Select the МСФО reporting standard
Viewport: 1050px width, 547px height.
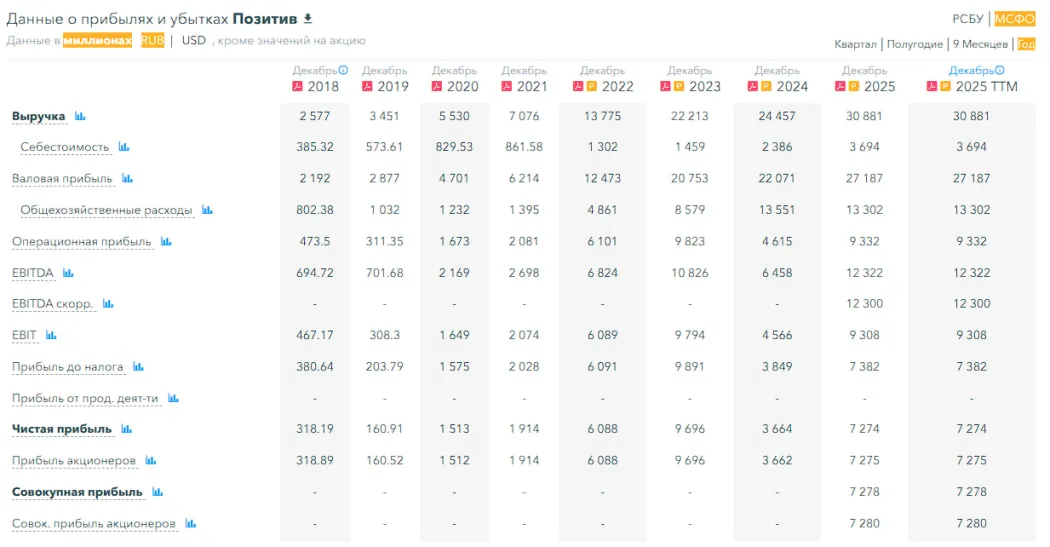point(1014,19)
